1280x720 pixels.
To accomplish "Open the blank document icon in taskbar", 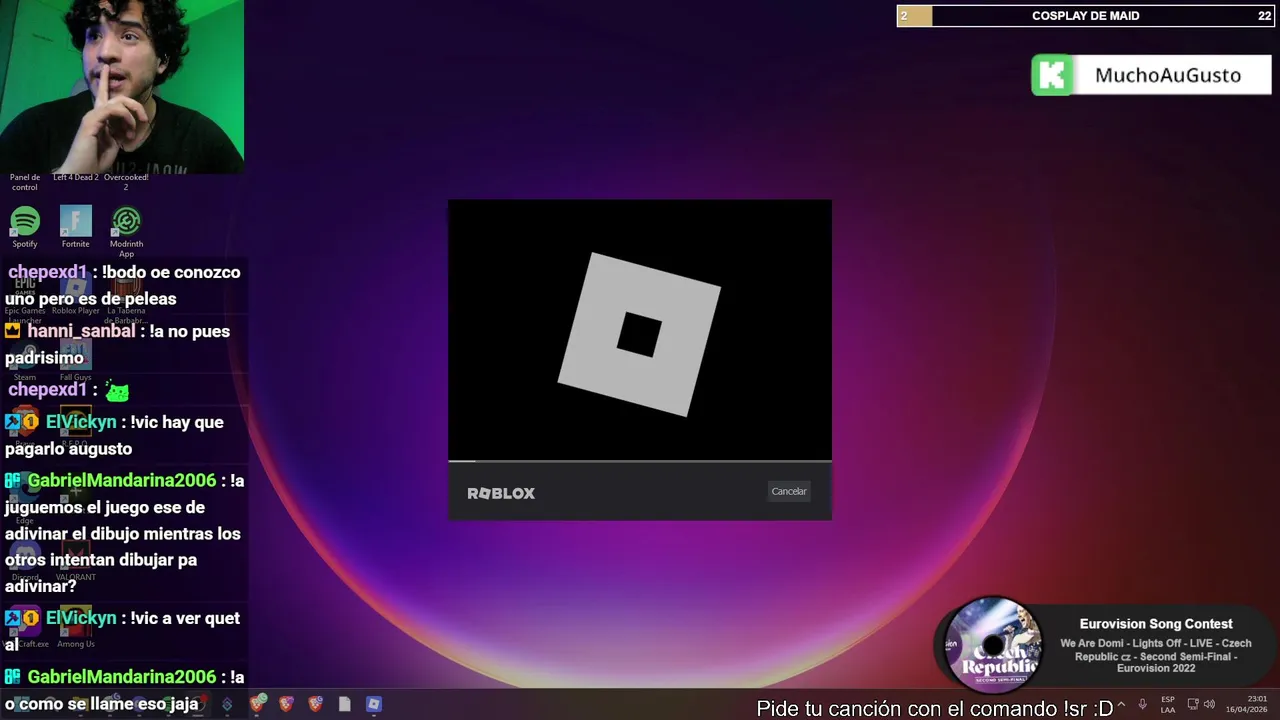I will click(x=344, y=704).
